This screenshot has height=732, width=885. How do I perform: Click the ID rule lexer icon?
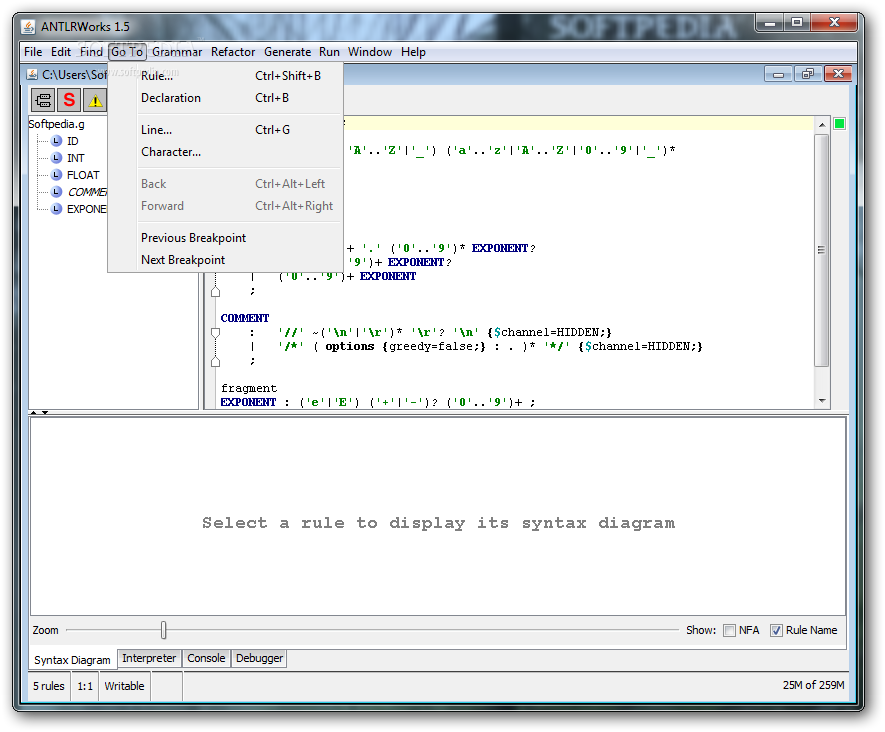[56, 141]
